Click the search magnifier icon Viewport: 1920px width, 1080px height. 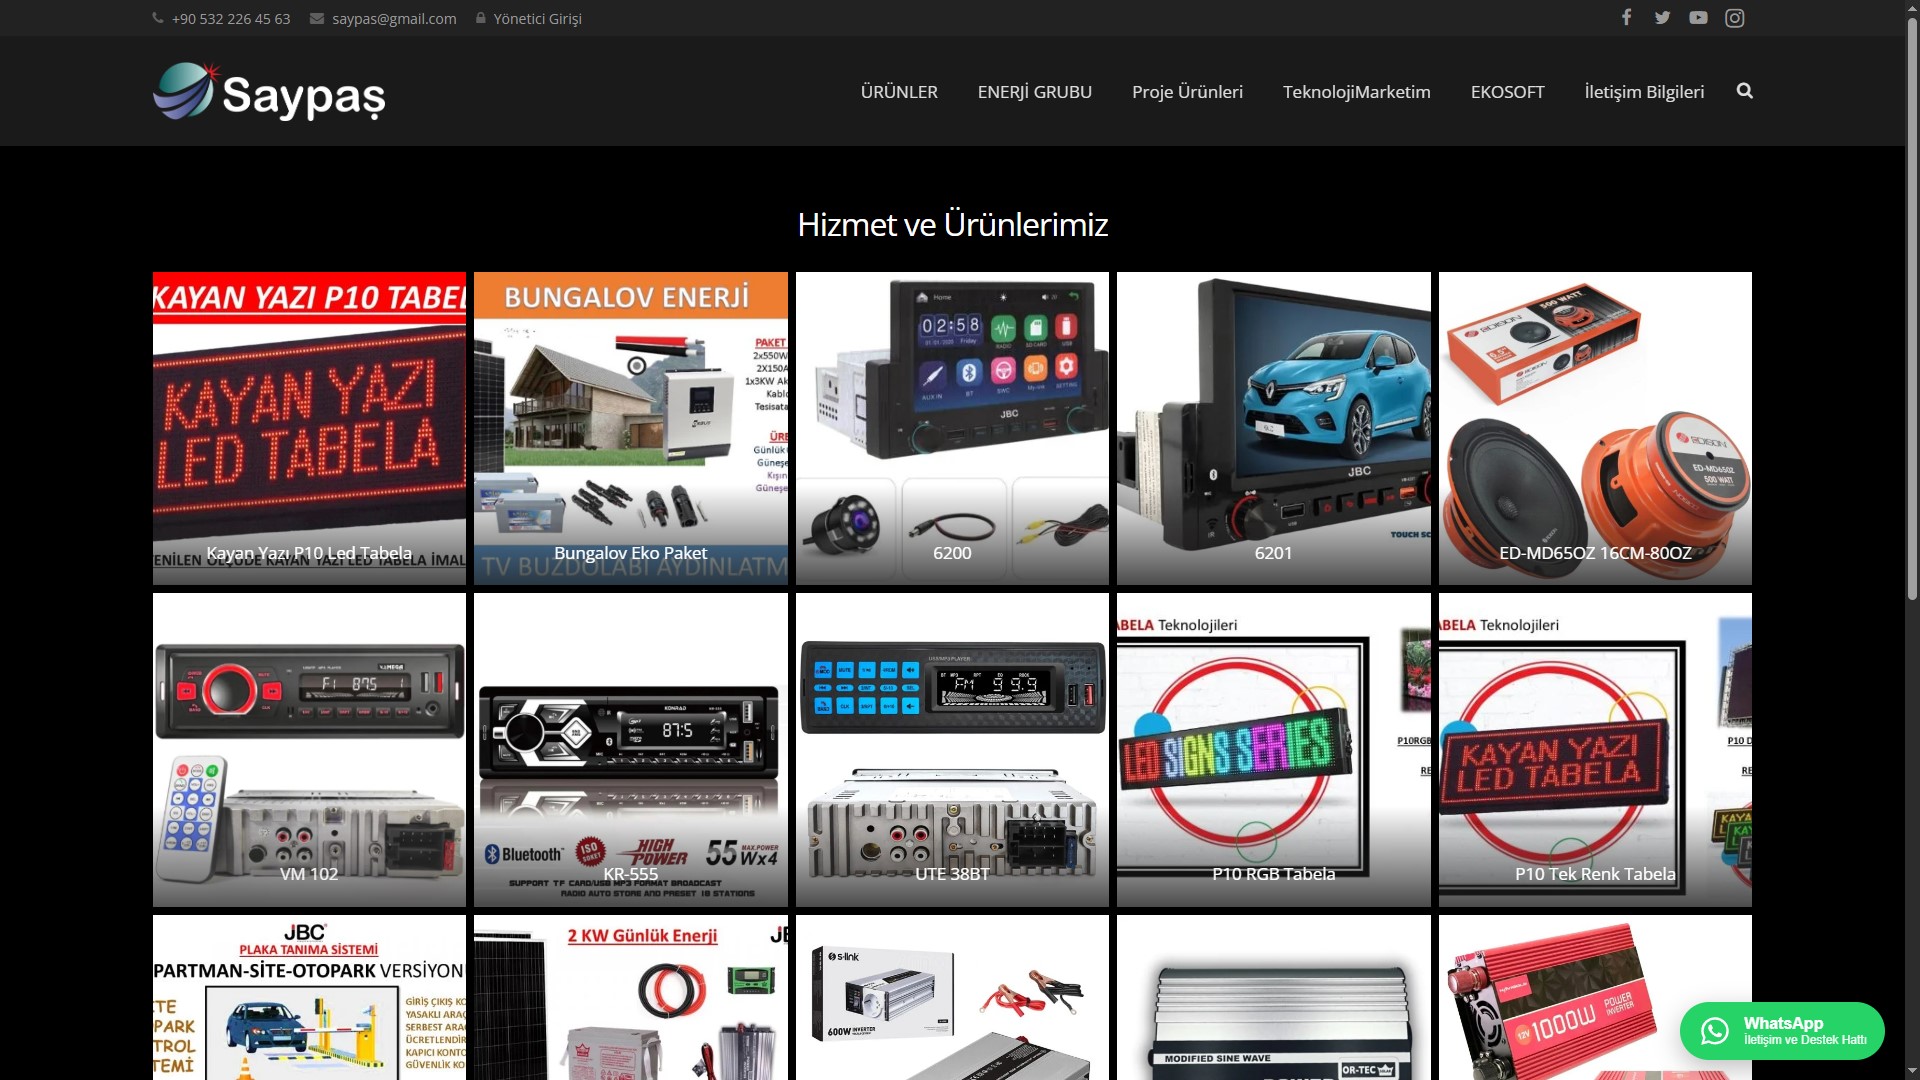click(x=1745, y=91)
